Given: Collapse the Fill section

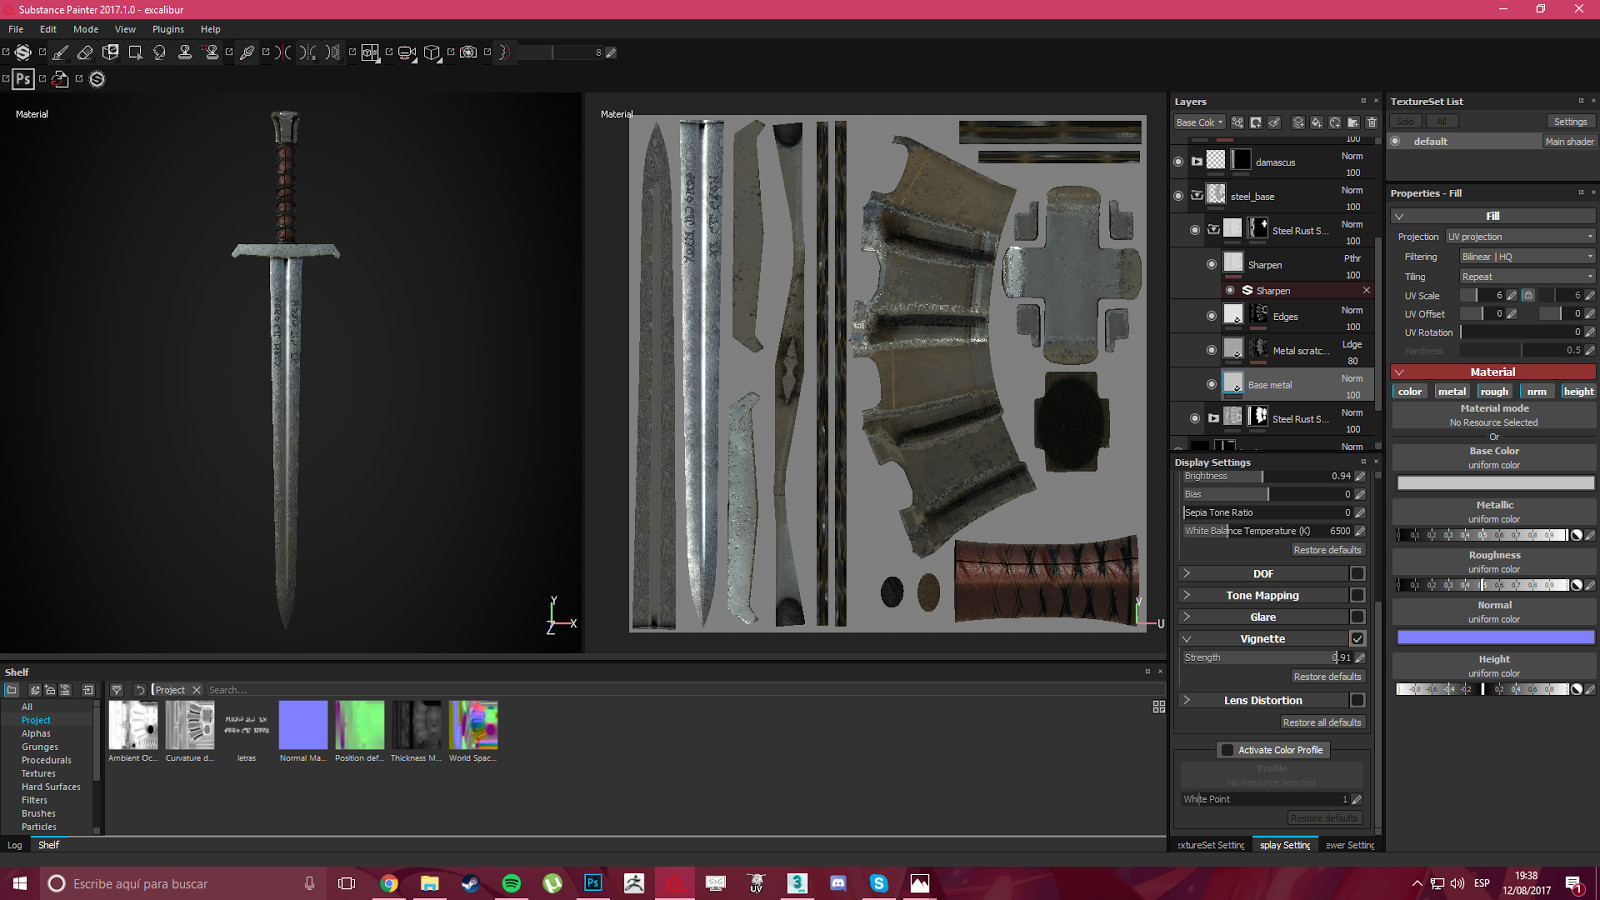Looking at the screenshot, I should (1400, 216).
